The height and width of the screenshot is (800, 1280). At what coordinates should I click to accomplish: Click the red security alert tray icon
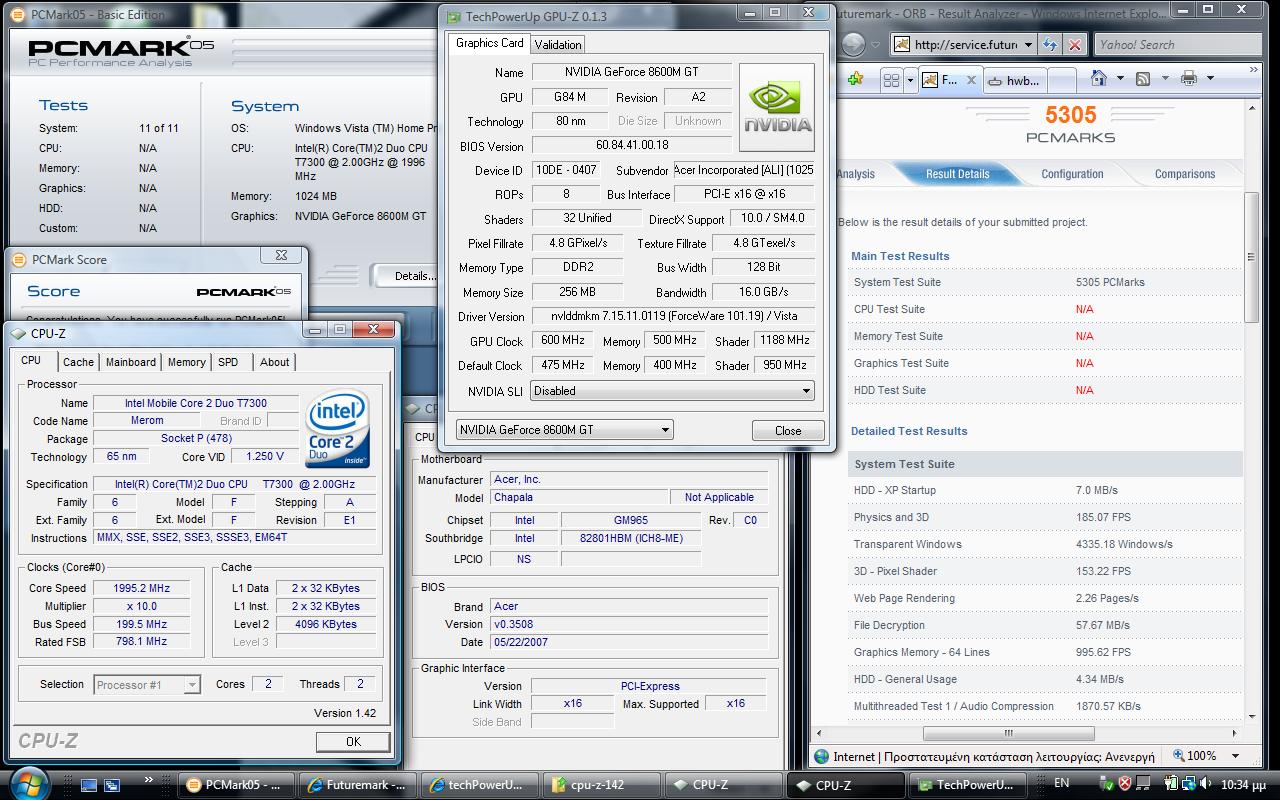tap(1124, 784)
